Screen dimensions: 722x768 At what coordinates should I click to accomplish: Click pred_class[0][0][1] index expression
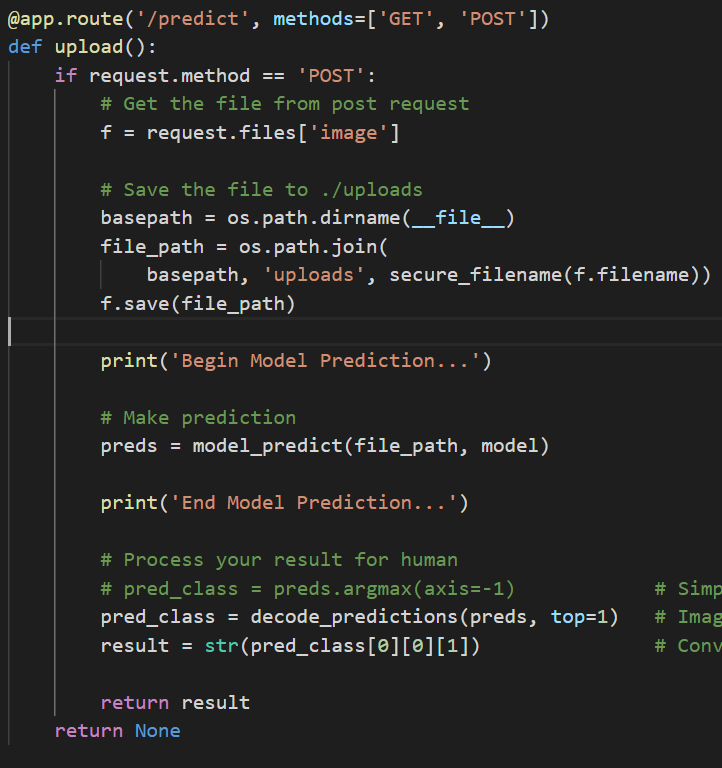[x=359, y=646]
